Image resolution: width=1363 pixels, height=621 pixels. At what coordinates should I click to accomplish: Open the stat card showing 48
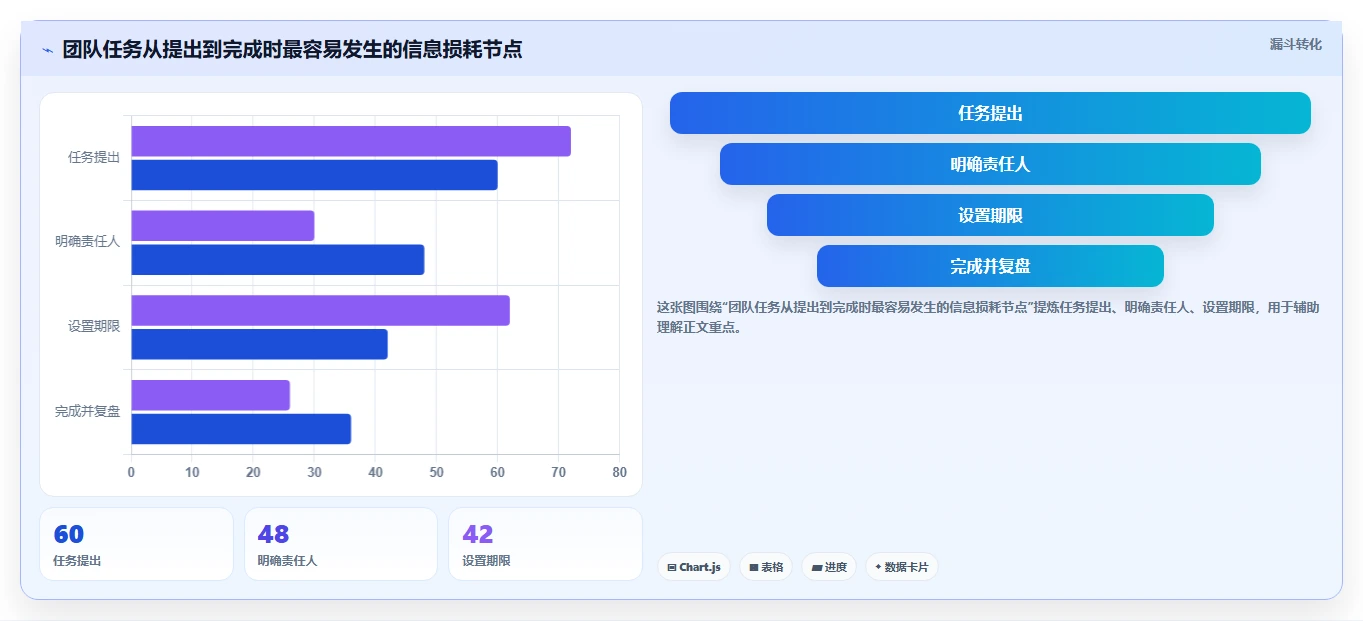[341, 544]
